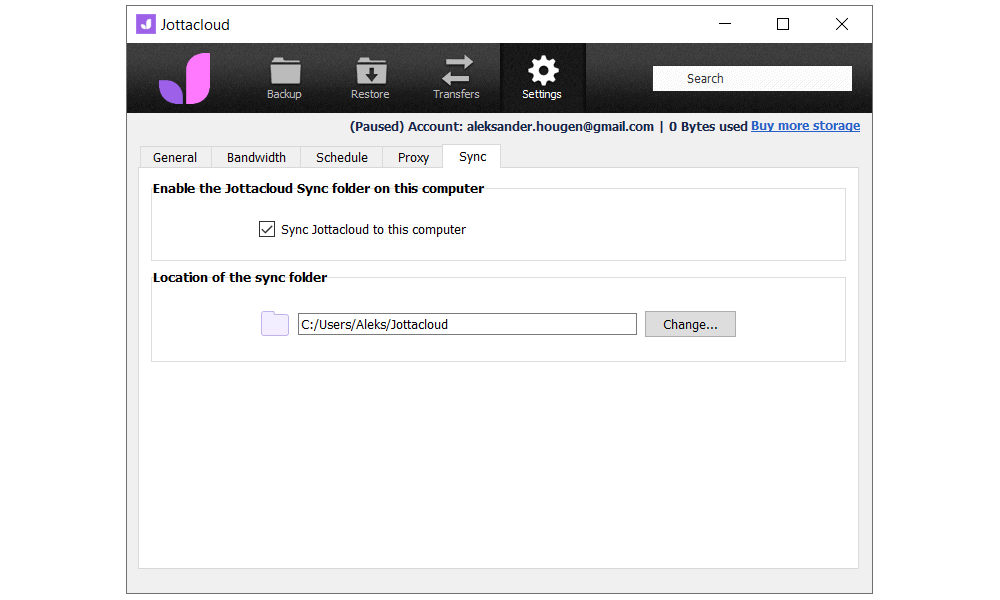
Task: Focus the Search field
Action: click(x=752, y=78)
